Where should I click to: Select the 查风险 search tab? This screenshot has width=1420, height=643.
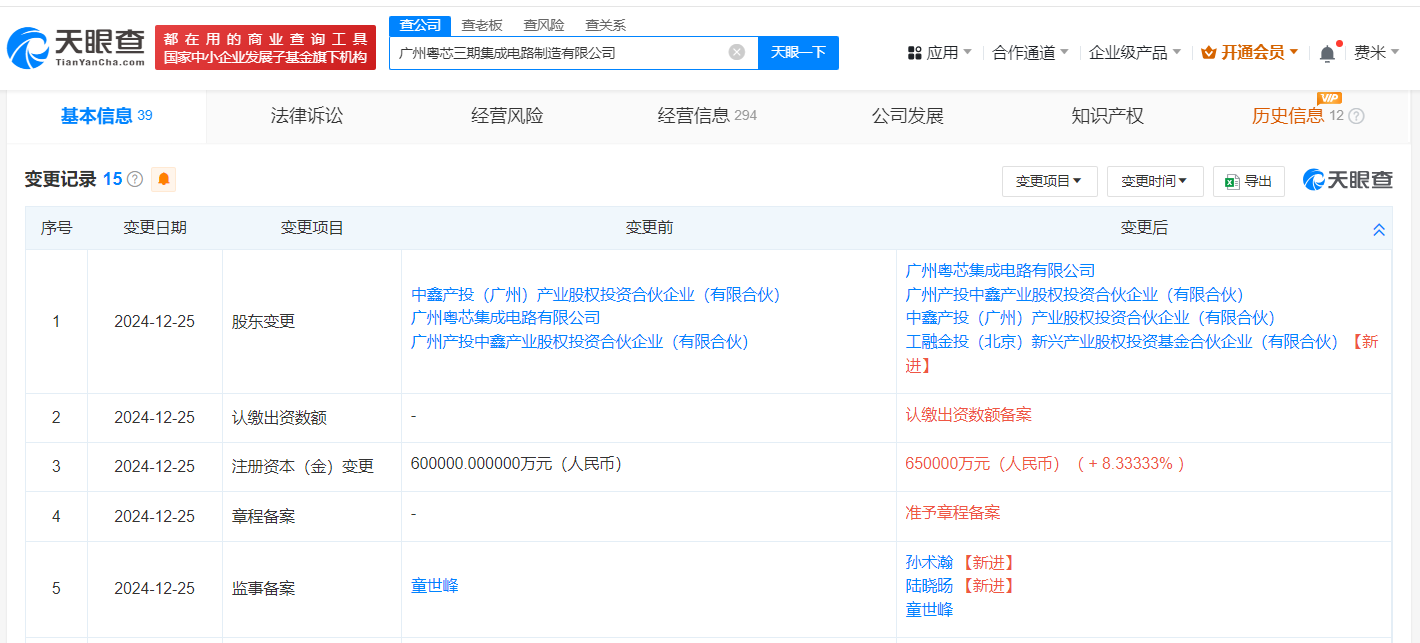point(544,25)
